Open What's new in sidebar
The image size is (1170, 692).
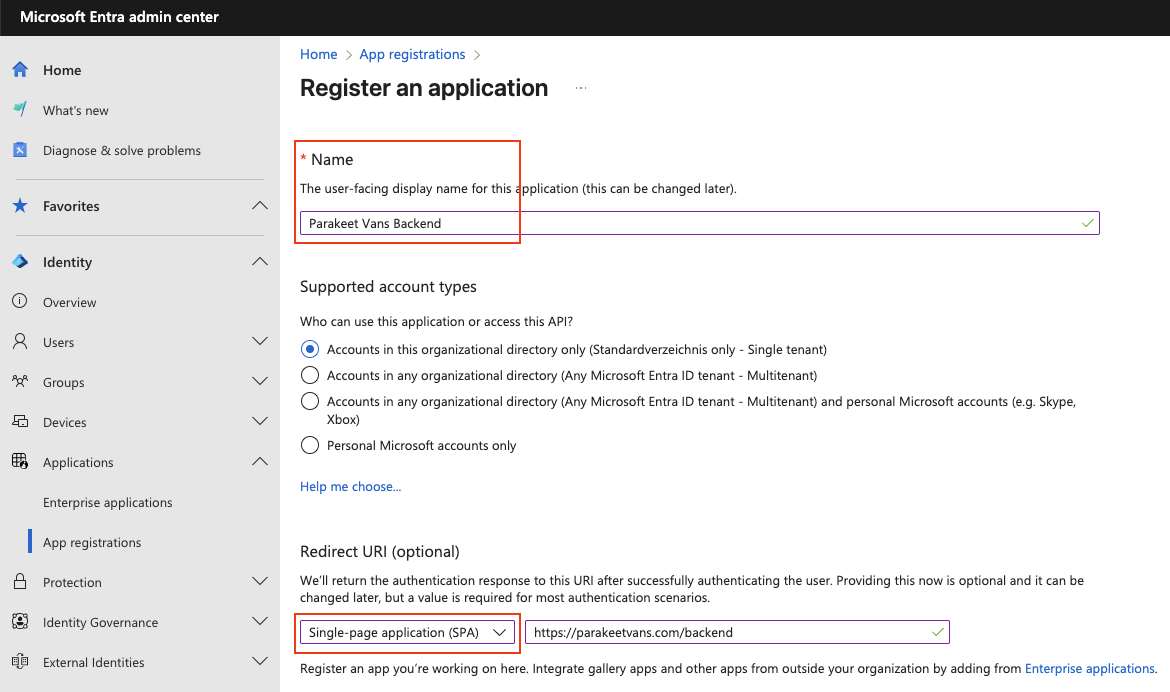(x=75, y=110)
